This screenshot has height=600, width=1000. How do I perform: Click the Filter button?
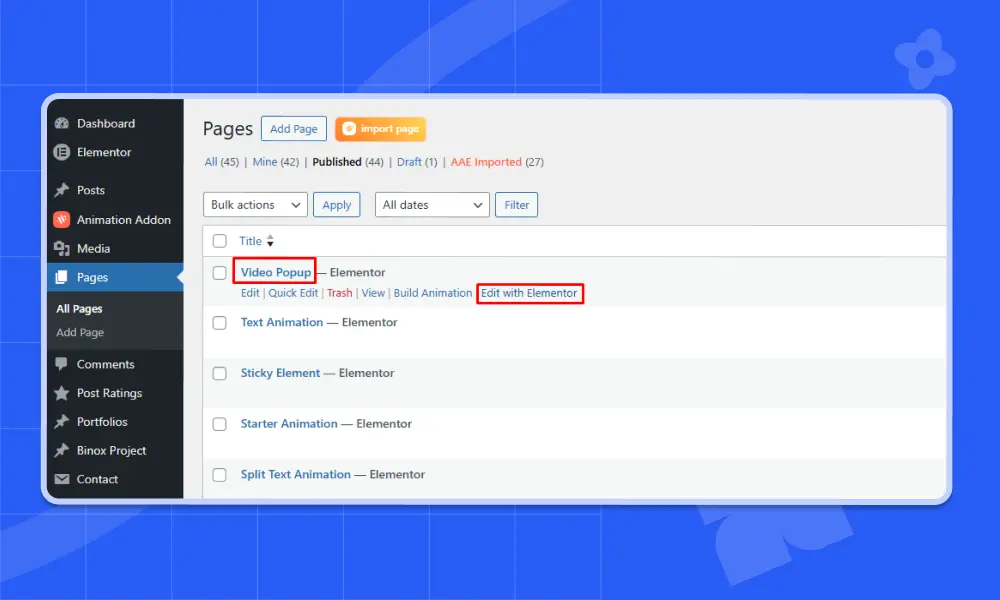tap(517, 205)
